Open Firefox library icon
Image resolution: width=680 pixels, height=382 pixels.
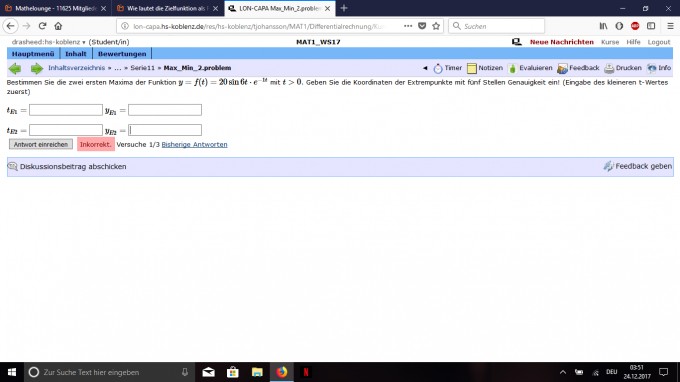[x=603, y=26]
